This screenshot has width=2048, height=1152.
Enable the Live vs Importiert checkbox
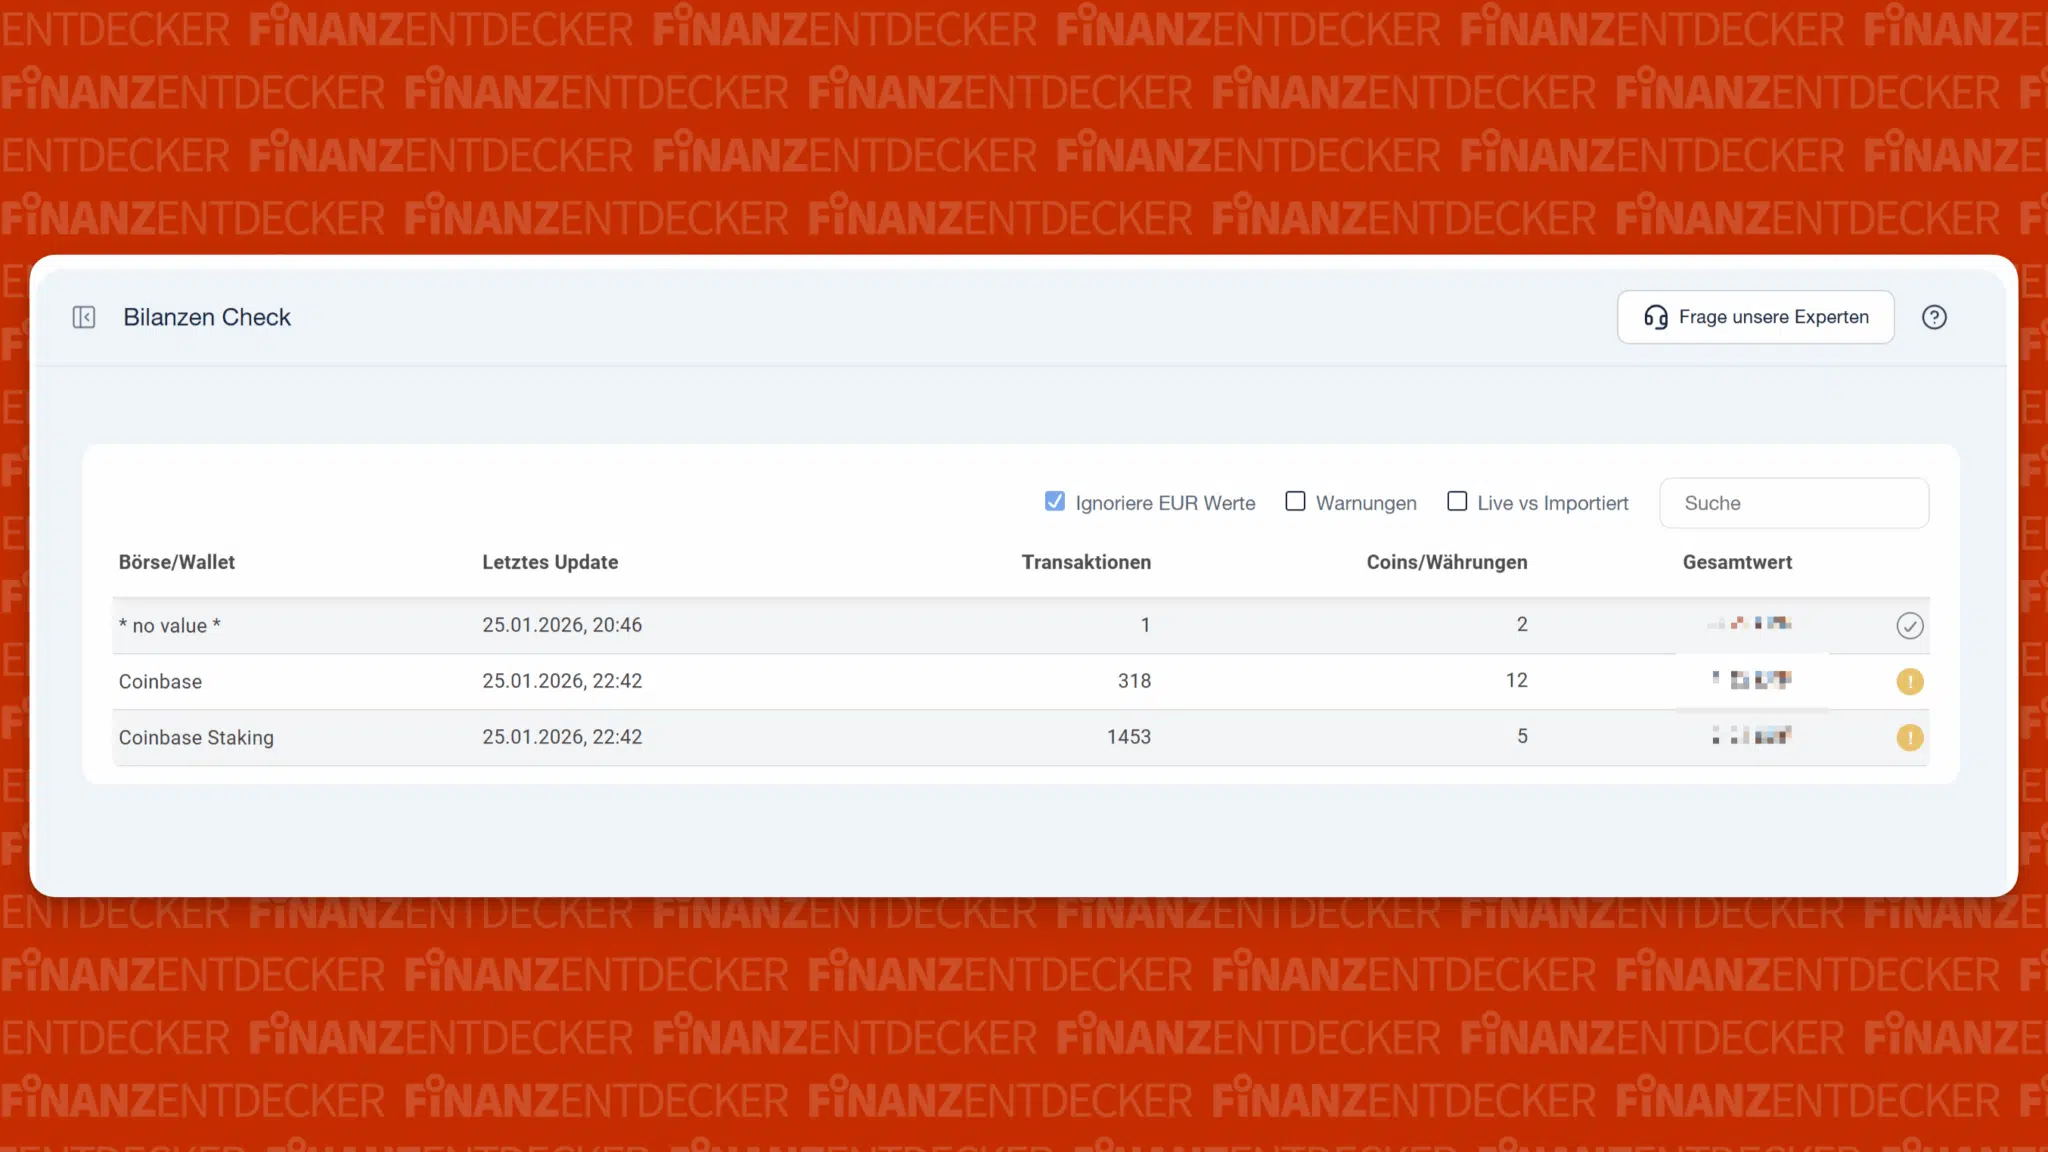1457,501
